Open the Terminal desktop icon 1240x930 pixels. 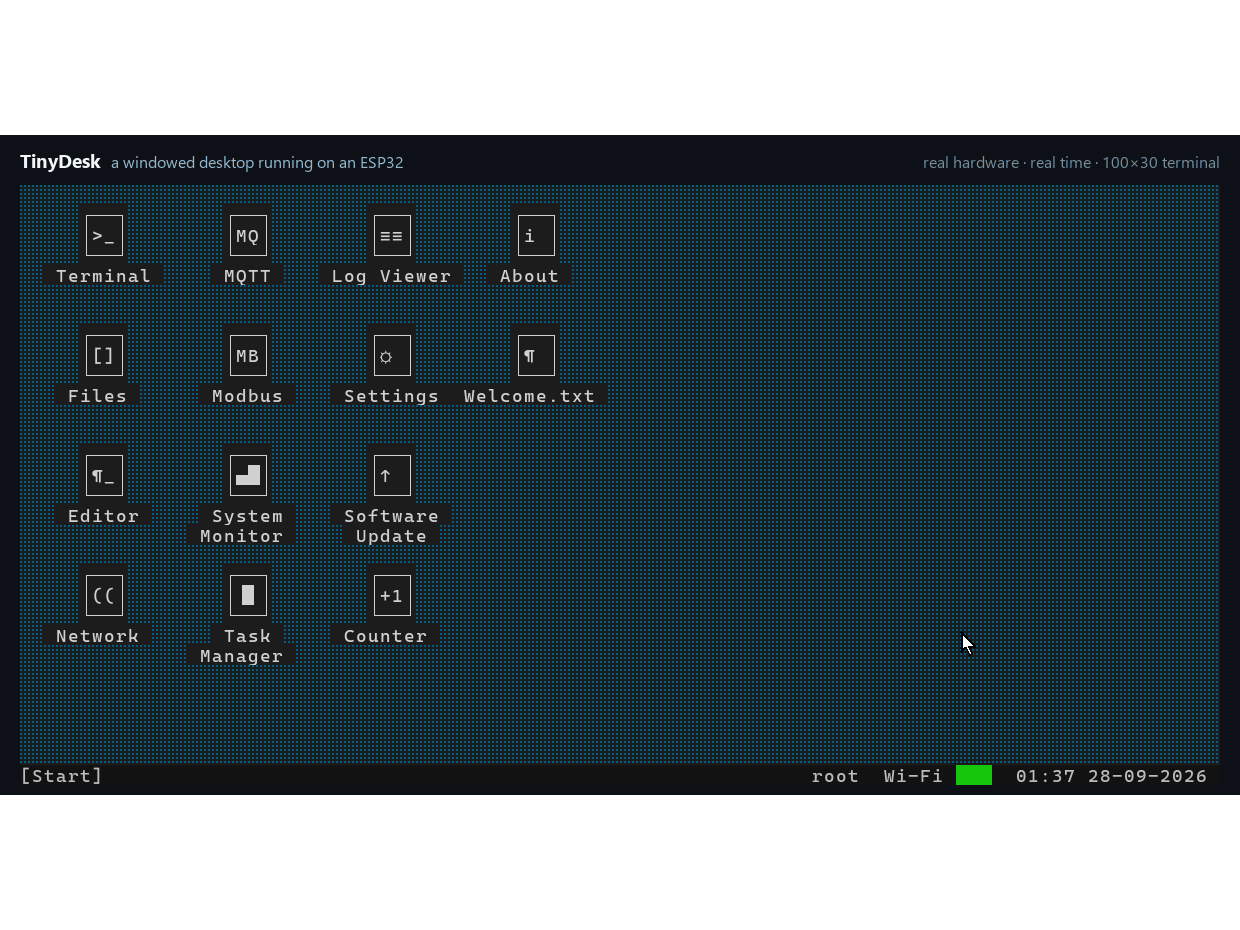tap(104, 236)
